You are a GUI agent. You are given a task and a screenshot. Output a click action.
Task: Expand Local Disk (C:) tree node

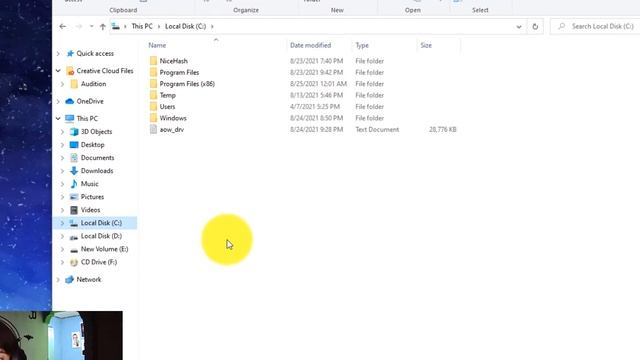pos(62,223)
